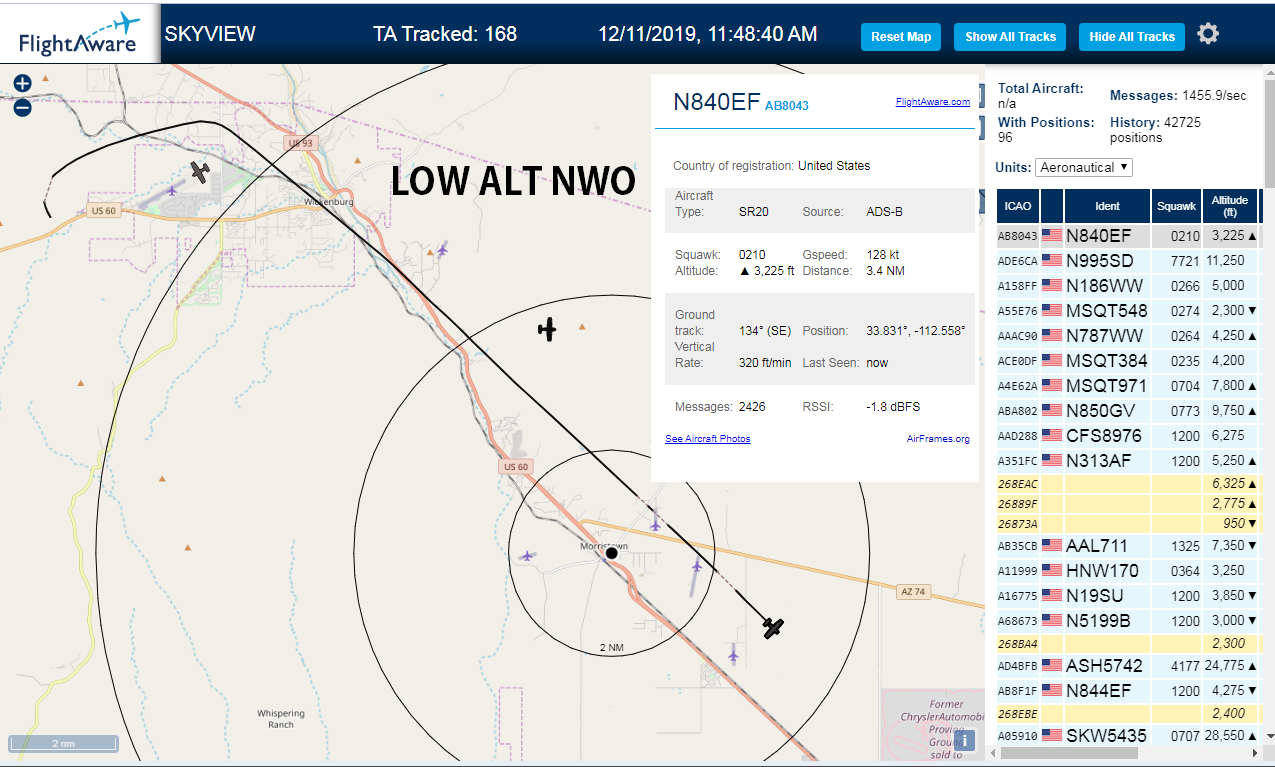Select the N844EF aircraft row
This screenshot has width=1275, height=767.
(1128, 690)
